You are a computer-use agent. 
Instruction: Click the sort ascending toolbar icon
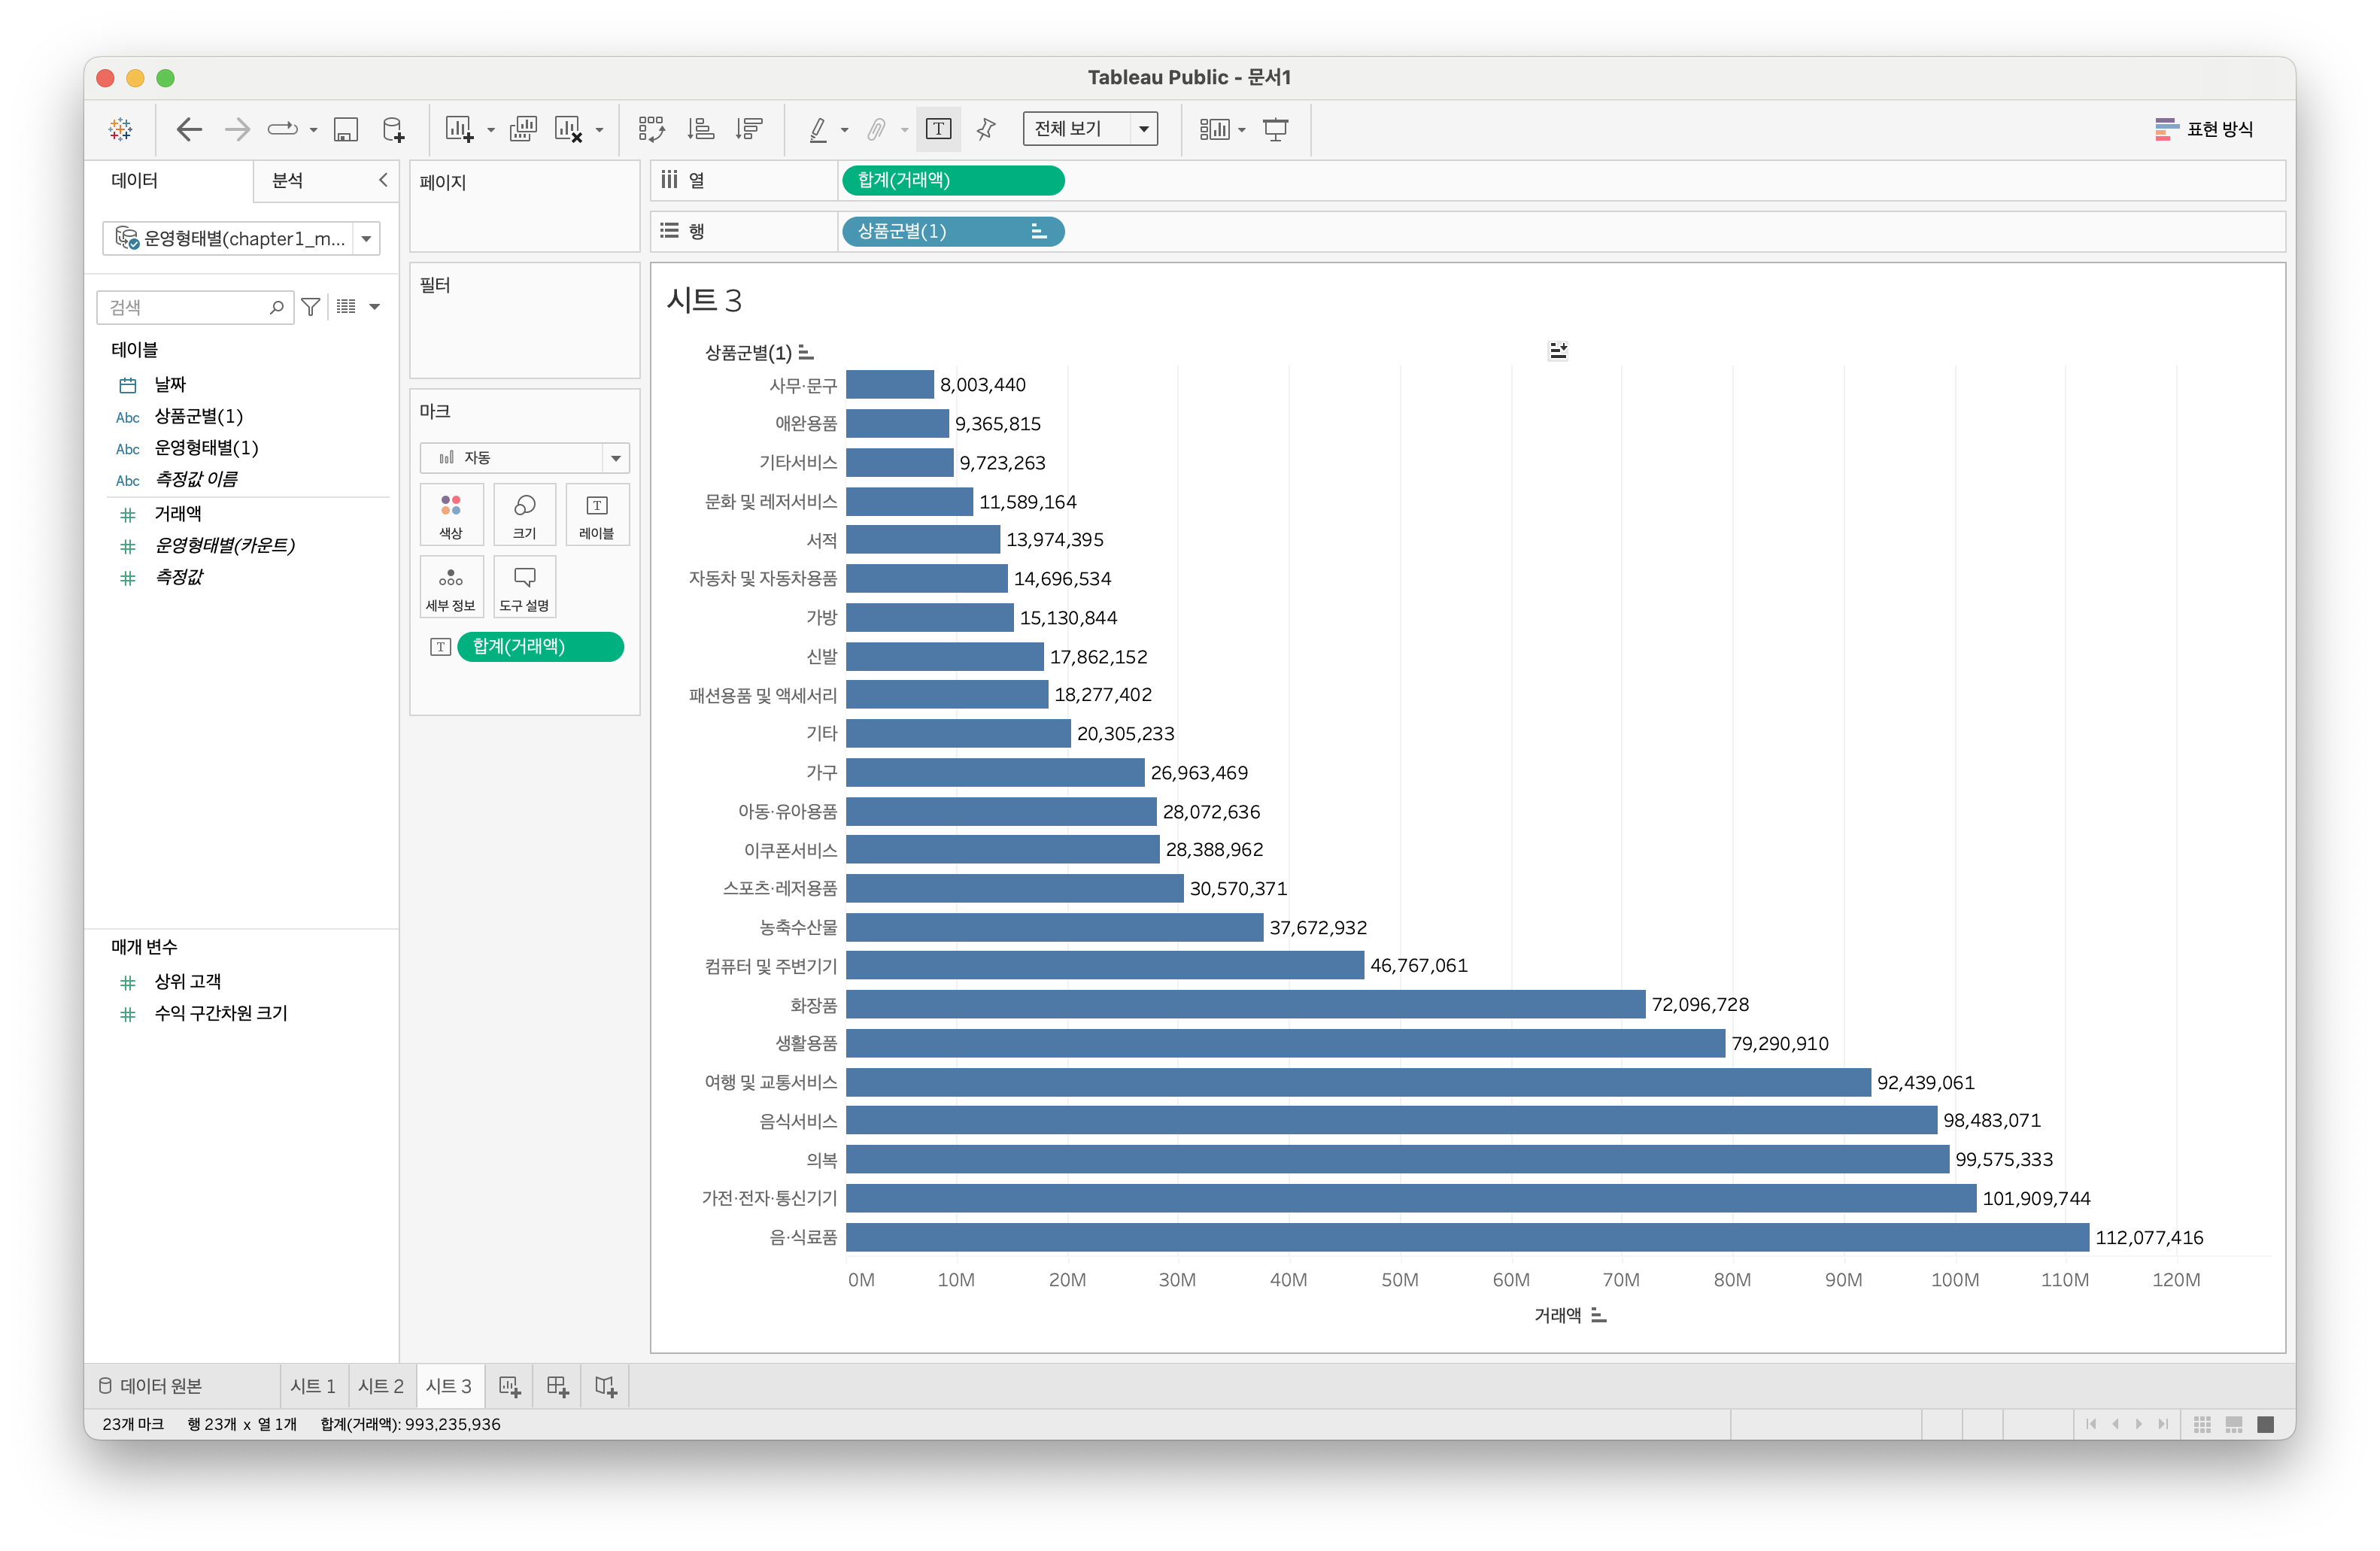click(x=700, y=129)
